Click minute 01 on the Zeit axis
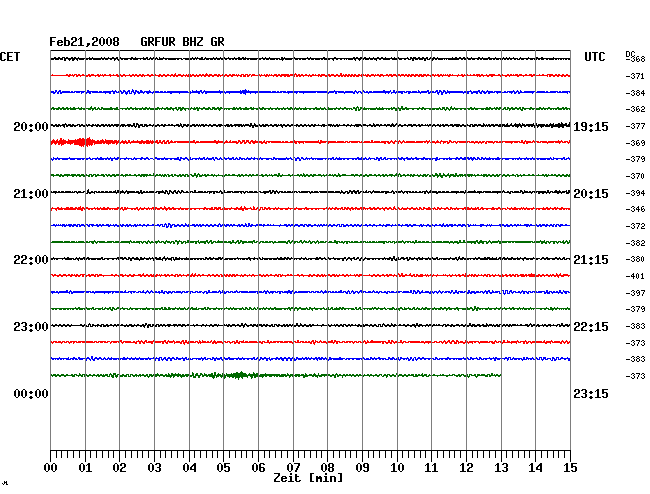Viewport: 650px width, 494px height. (85, 468)
